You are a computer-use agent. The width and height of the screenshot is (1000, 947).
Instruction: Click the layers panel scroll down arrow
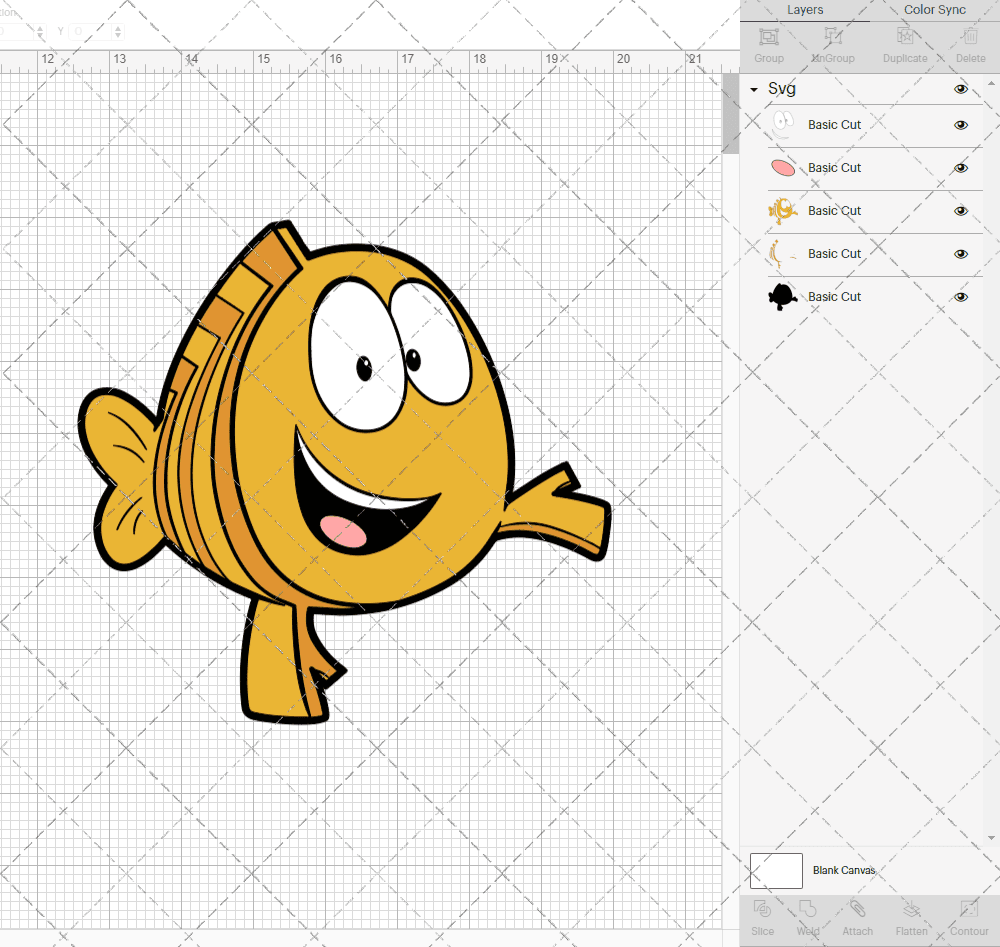pos(991,838)
